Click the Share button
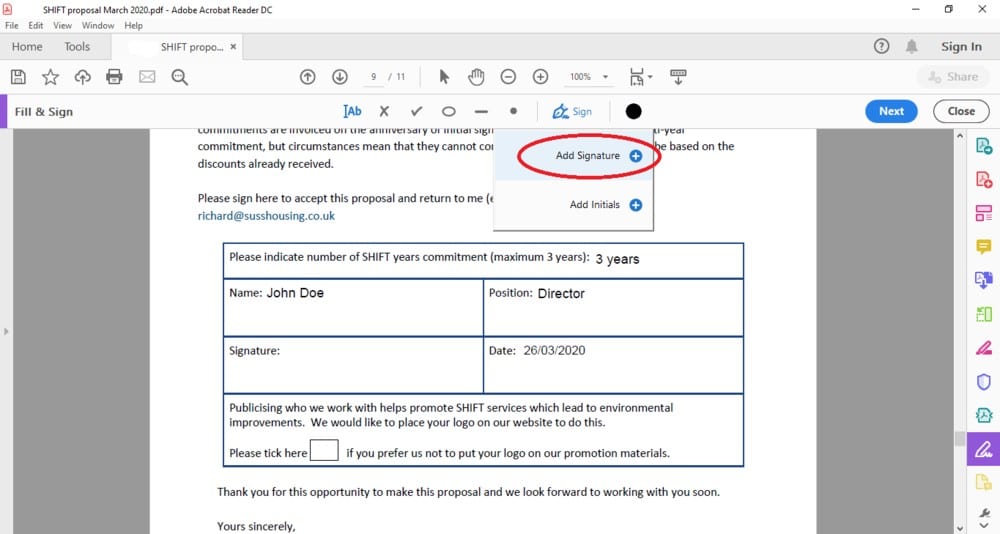The width and height of the screenshot is (1000, 534). [x=954, y=77]
